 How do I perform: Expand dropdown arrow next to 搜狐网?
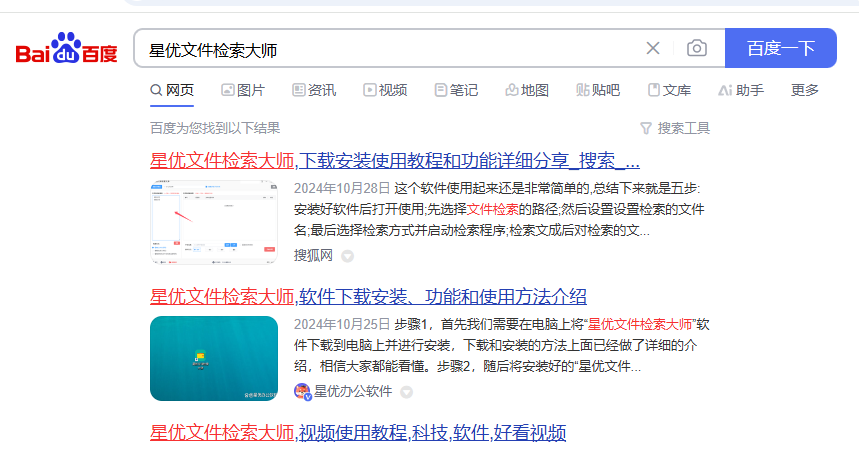[x=347, y=256]
